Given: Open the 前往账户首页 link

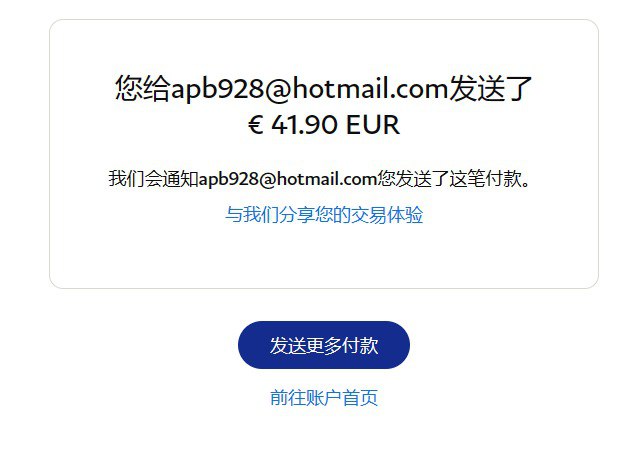Looking at the screenshot, I should click(324, 397).
